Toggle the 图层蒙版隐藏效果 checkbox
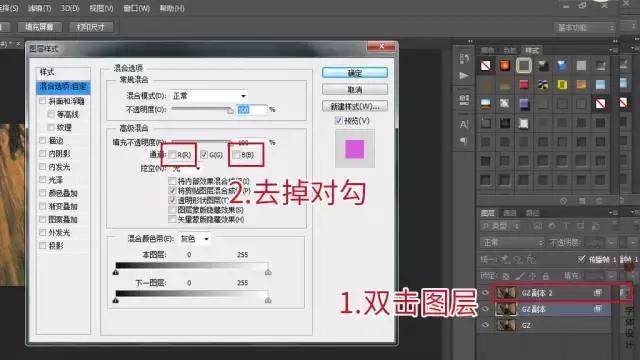 172,209
